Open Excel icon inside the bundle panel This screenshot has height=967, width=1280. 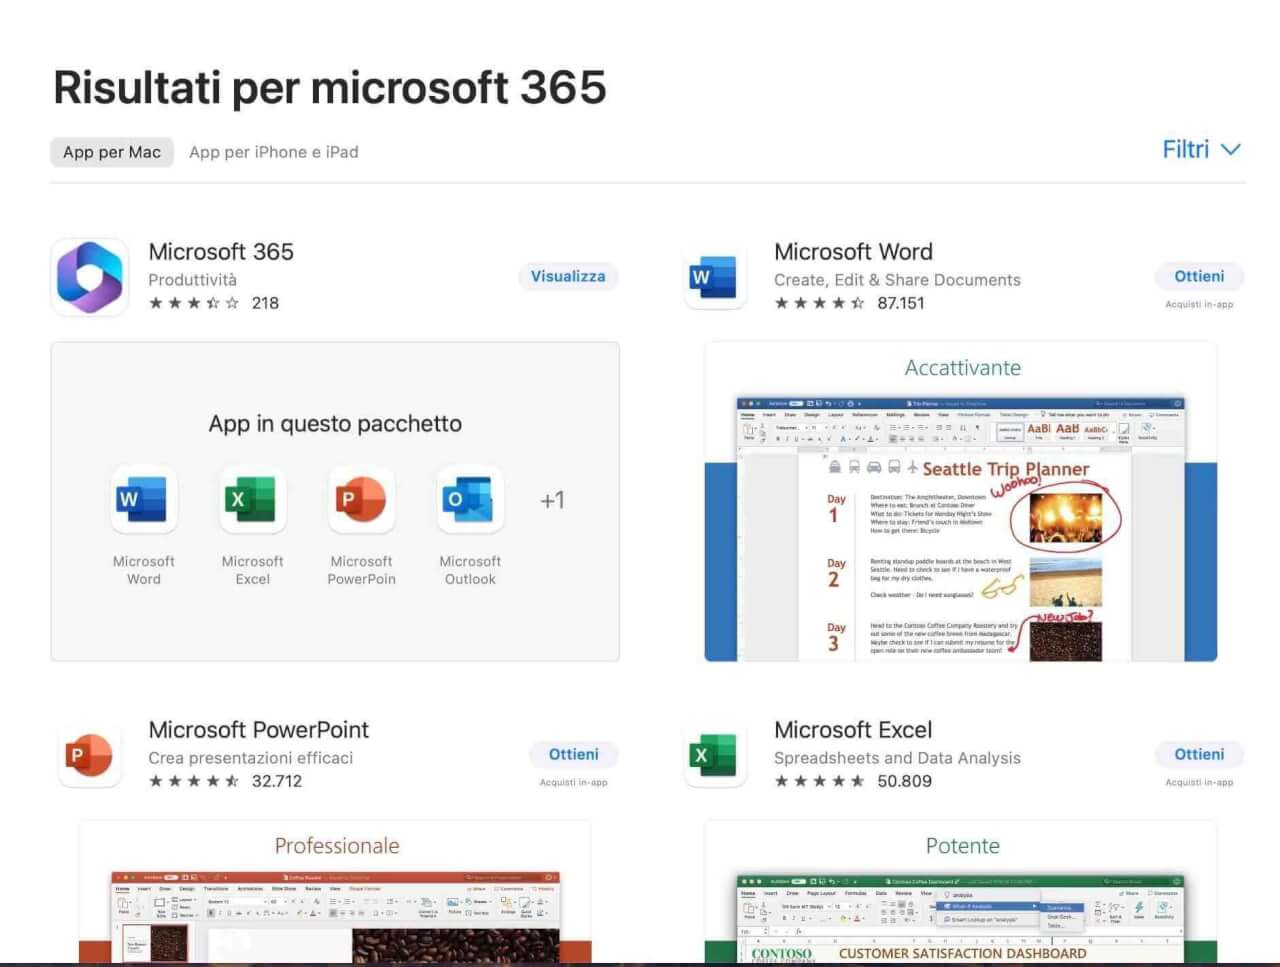coord(253,499)
